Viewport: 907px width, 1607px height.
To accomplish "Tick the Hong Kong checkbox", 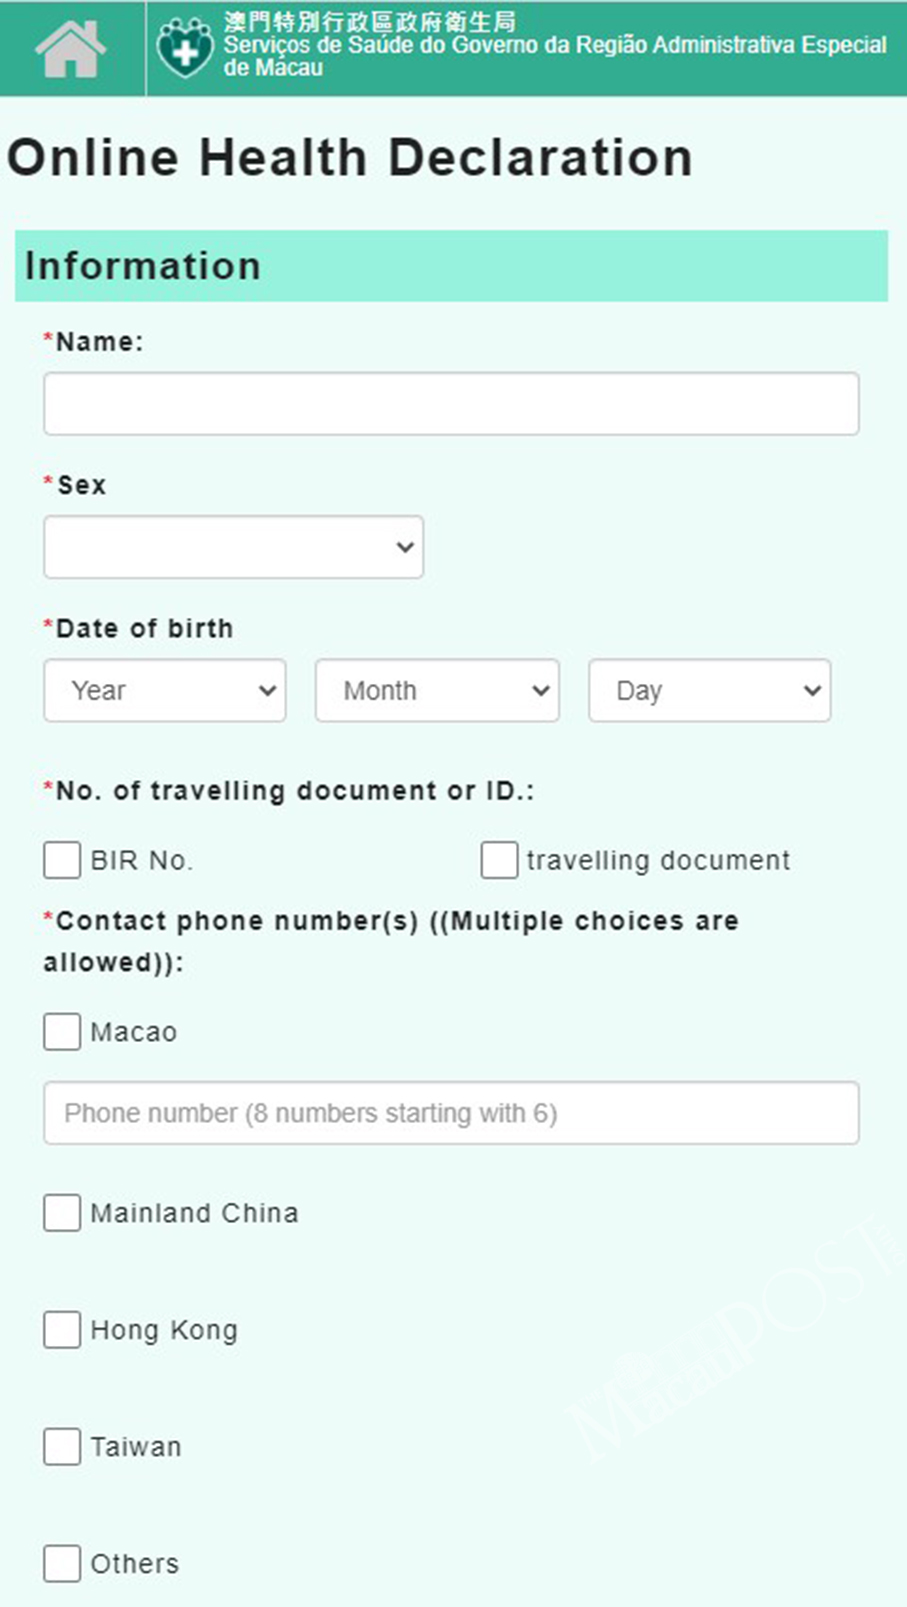I will coord(62,1330).
